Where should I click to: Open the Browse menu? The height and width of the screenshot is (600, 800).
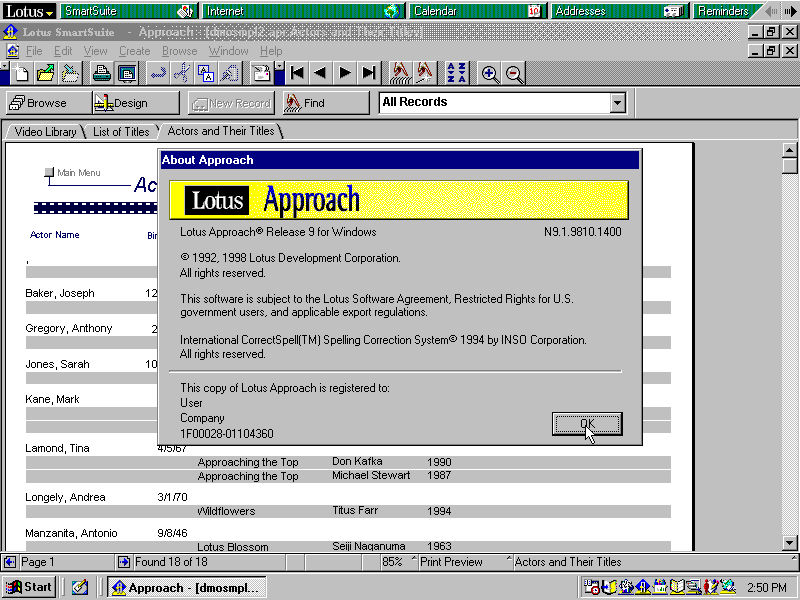[x=180, y=51]
